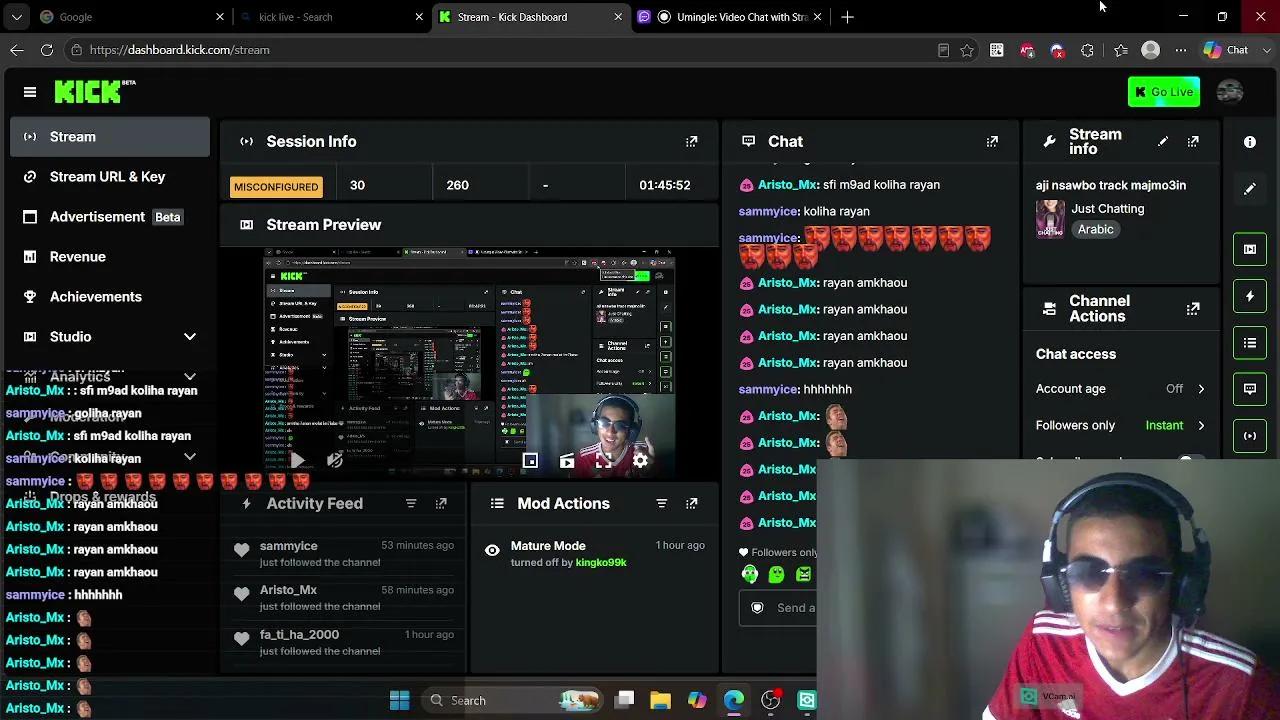
Task: Reload the dashboard page
Action: click(x=47, y=50)
